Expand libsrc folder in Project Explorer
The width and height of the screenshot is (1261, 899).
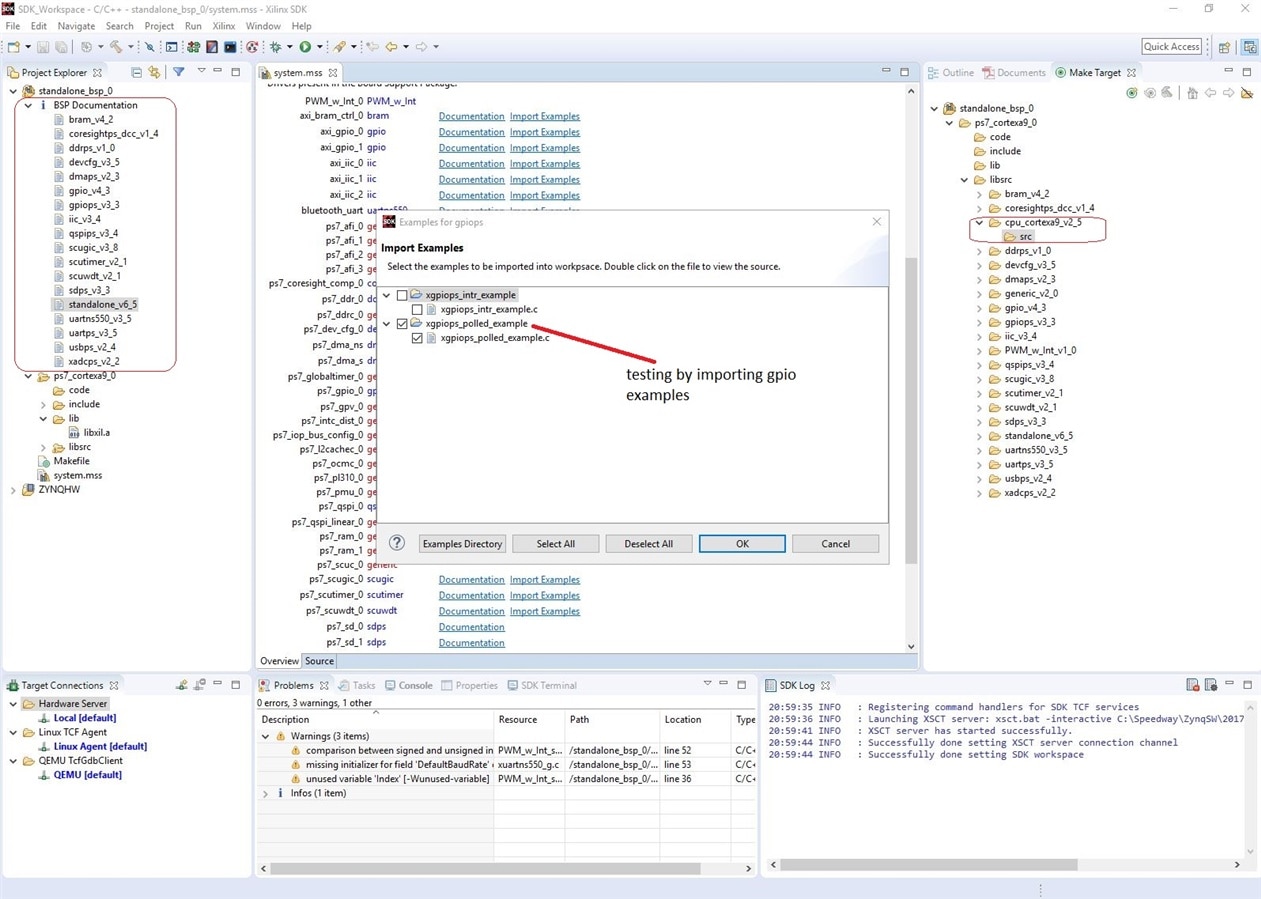tap(43, 447)
